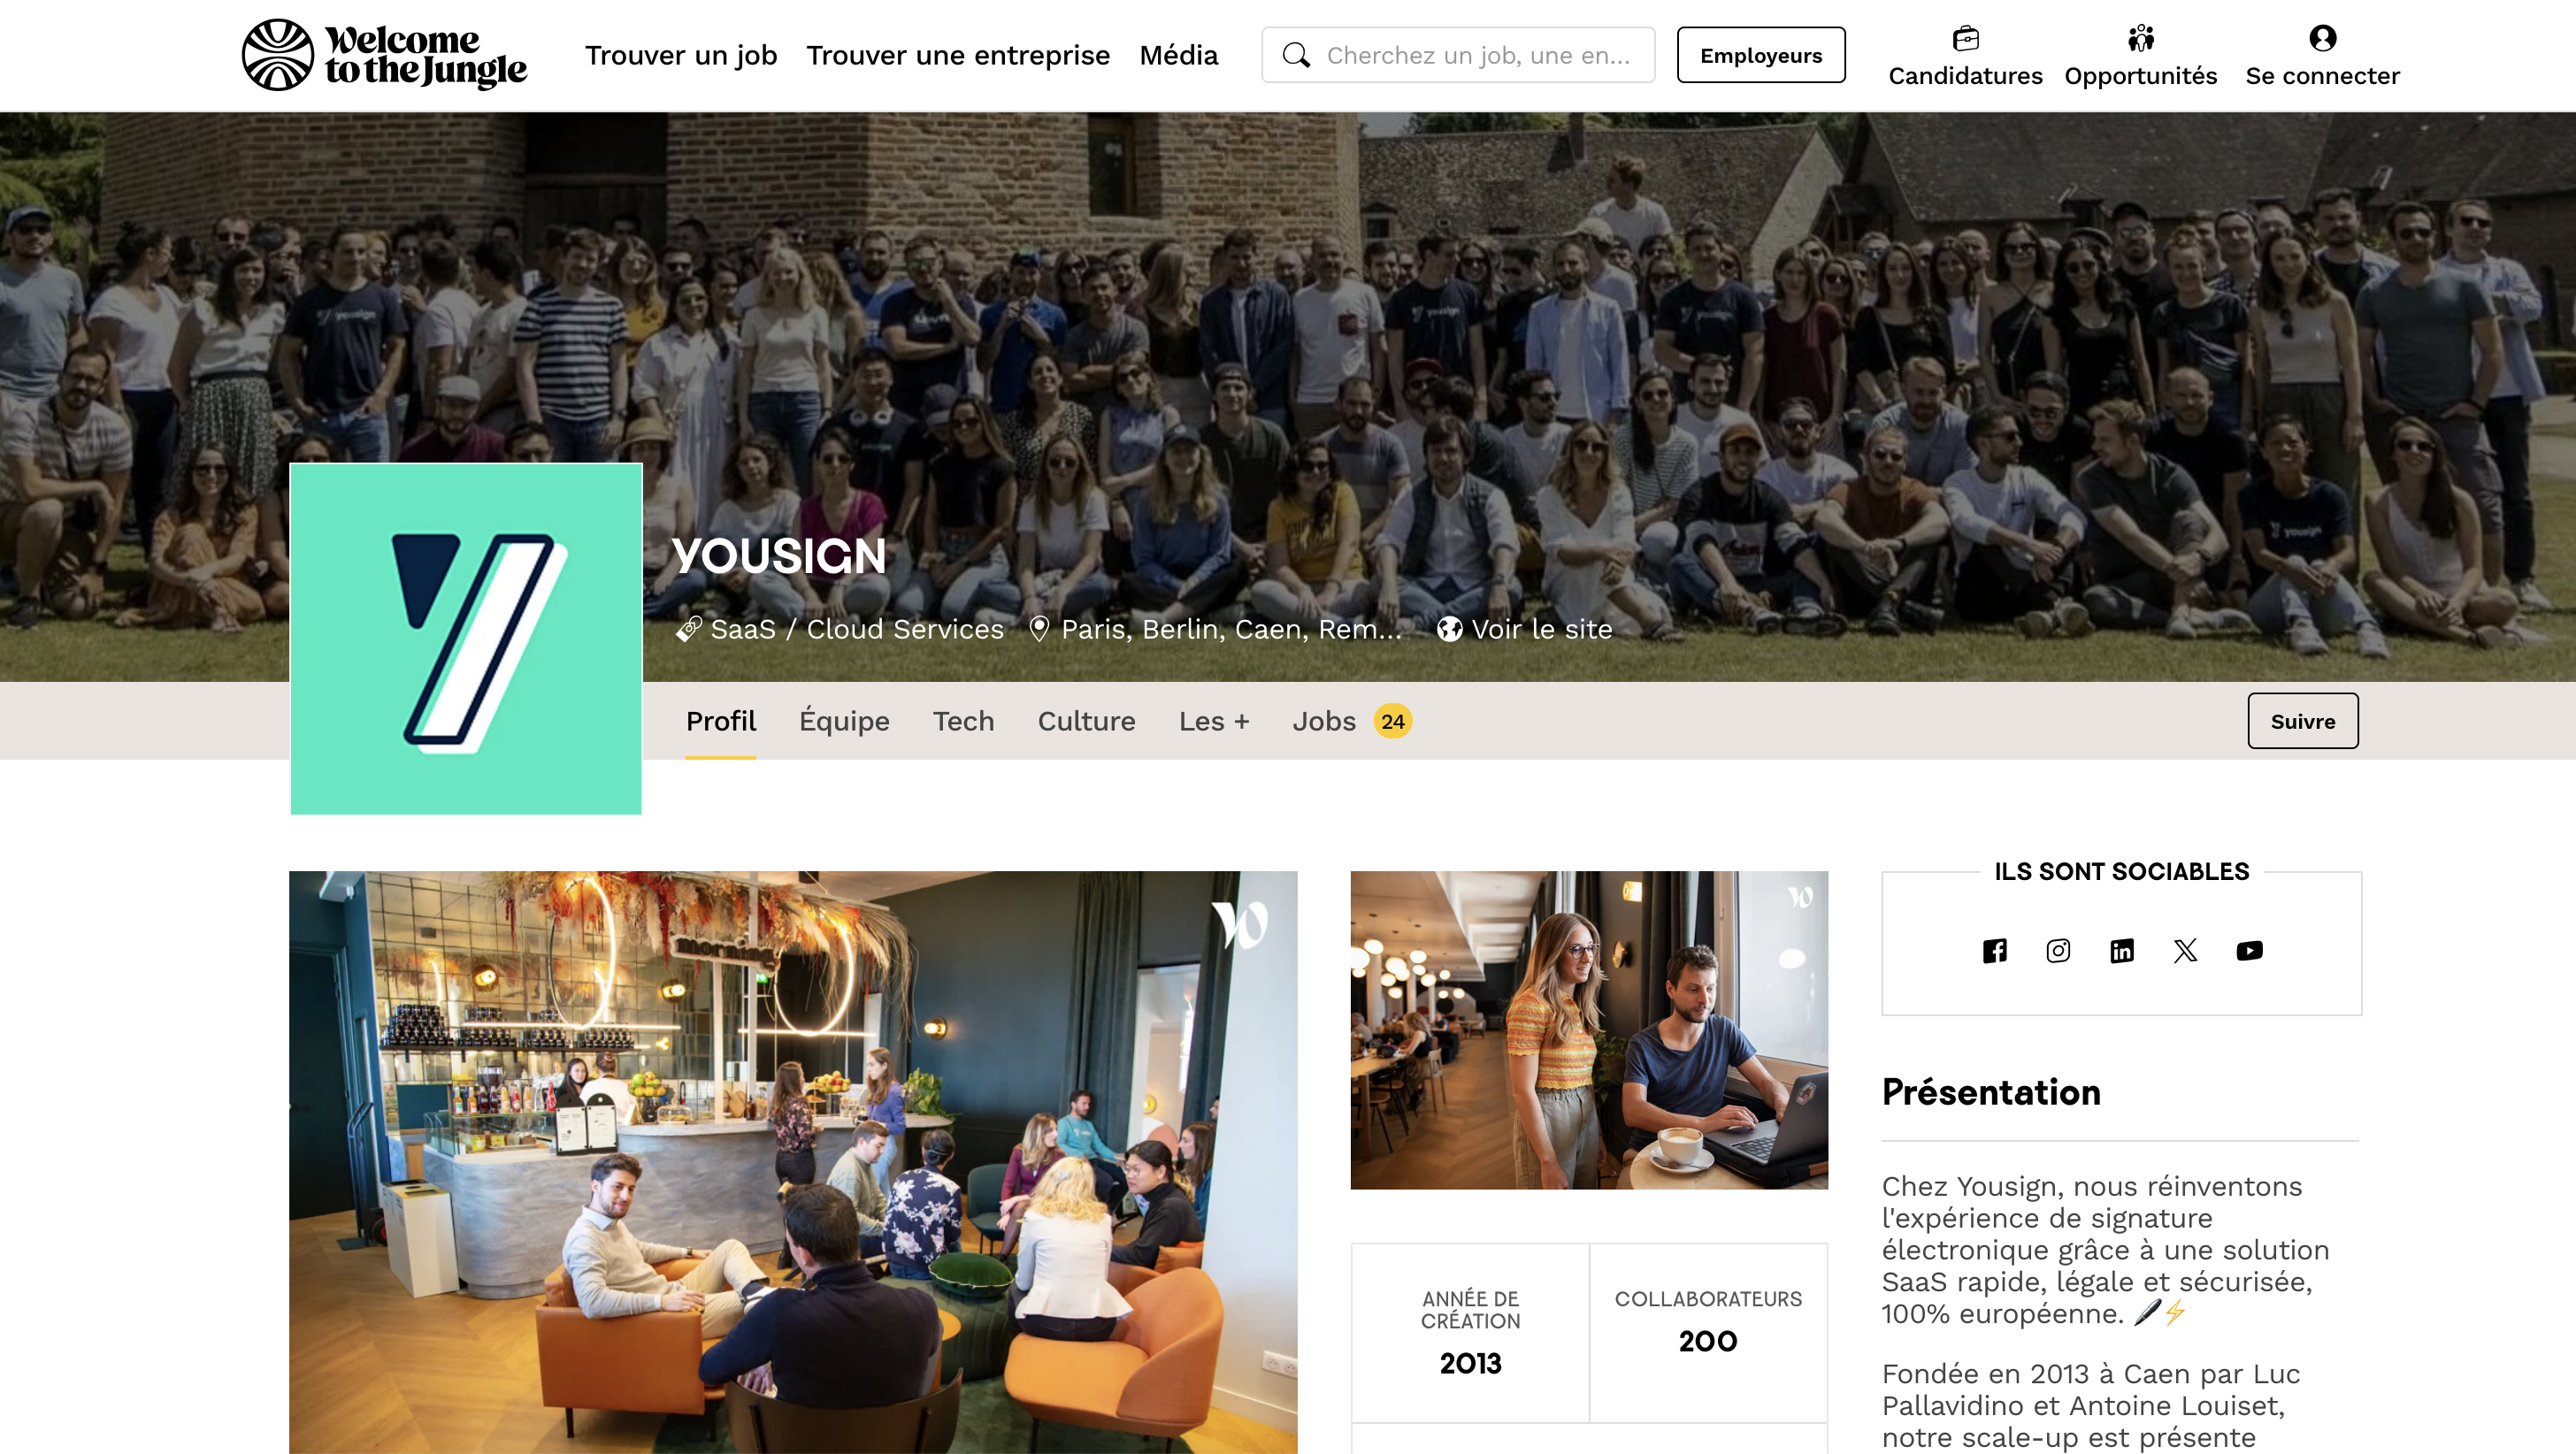Open the Média menu
2576x1454 pixels.
click(x=1178, y=55)
